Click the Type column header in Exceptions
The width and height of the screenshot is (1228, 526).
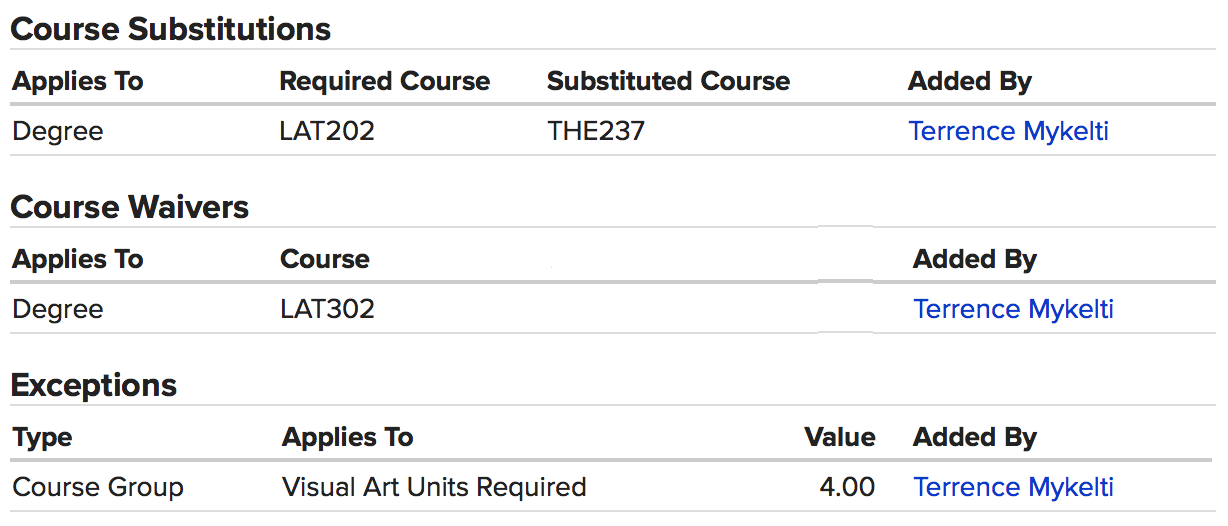(43, 437)
